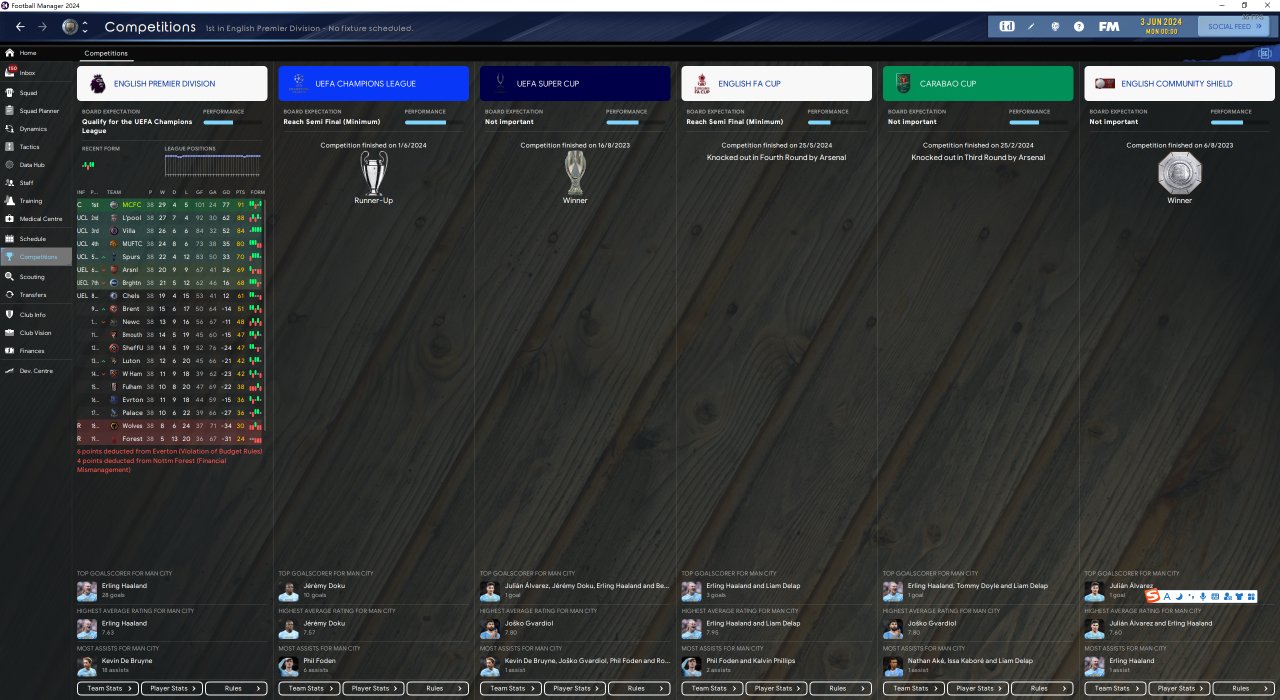Go back with the left arrow

[x=20, y=26]
